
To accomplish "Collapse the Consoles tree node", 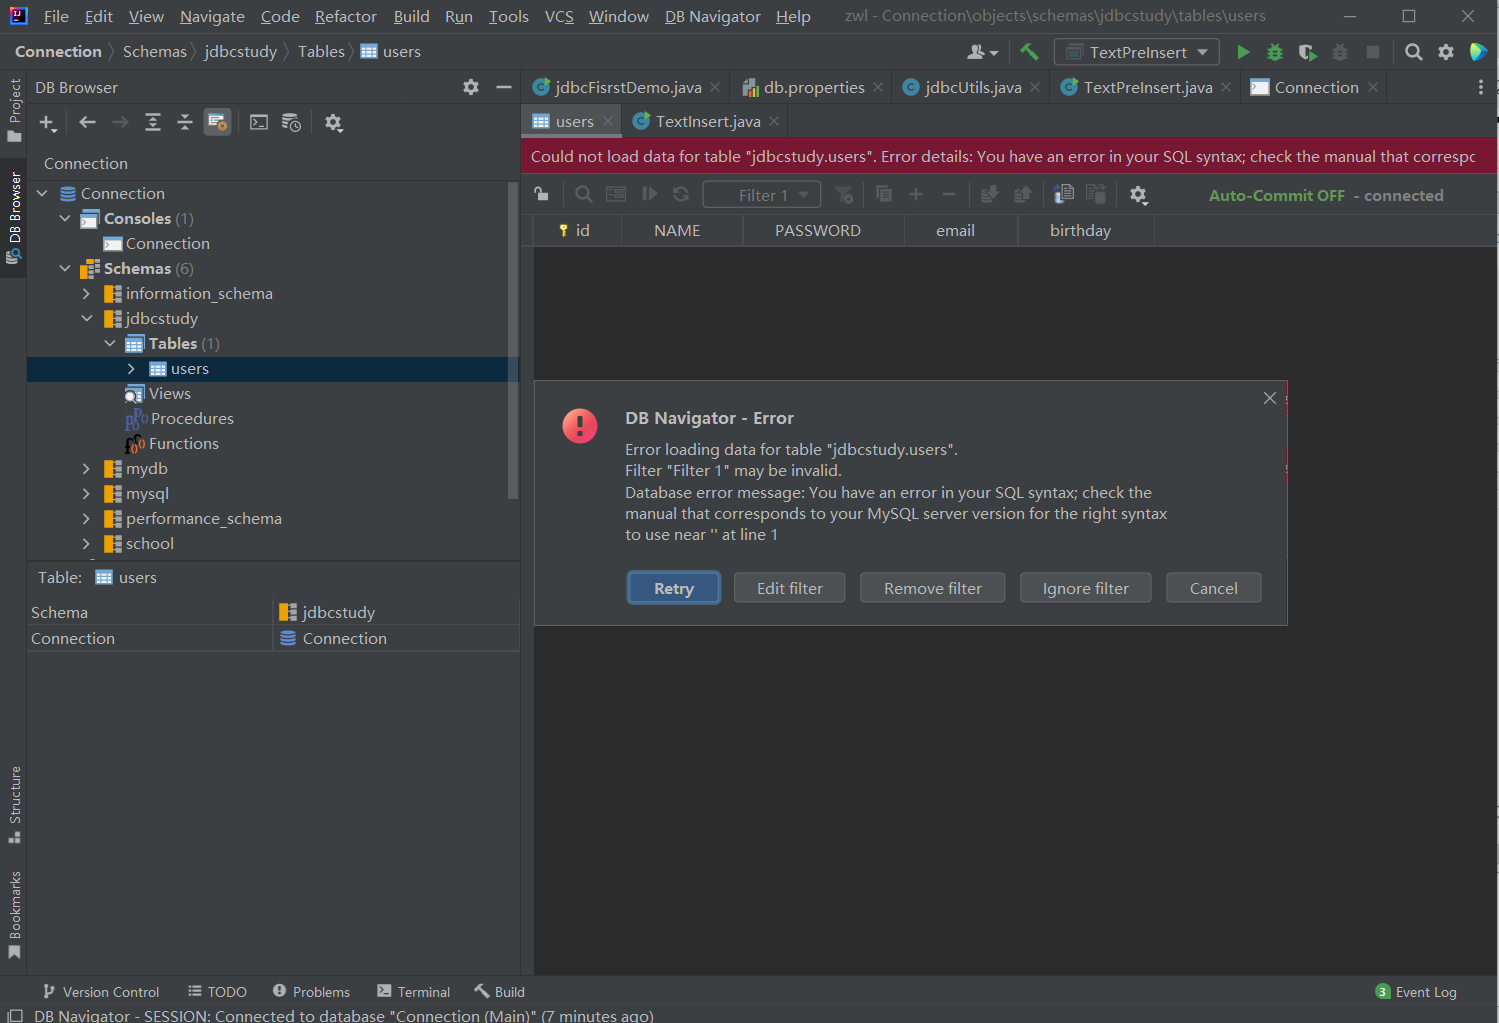I will click(x=65, y=218).
